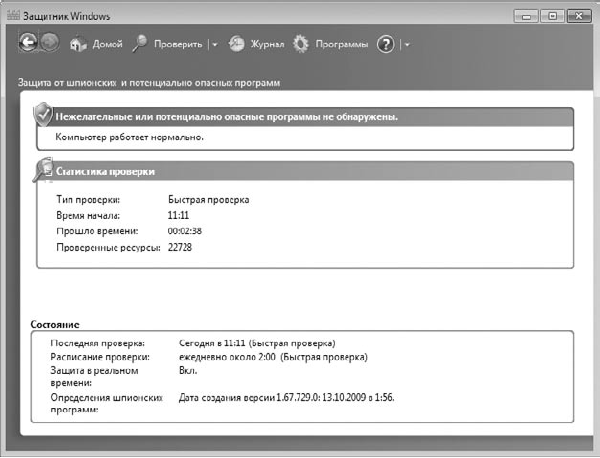The image size is (600, 458).
Task: Click the magnifier icon beside Проверить
Action: (x=140, y=44)
